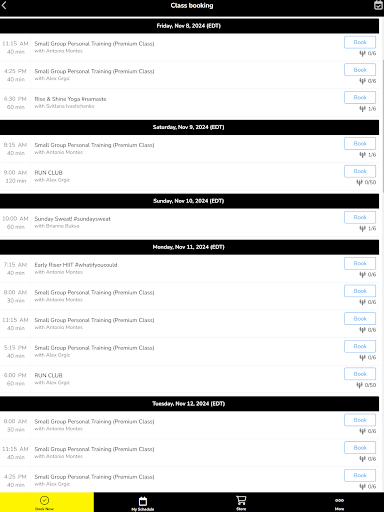The width and height of the screenshot is (384, 512).
Task: Tap the back arrow in header
Action: [x=4, y=5]
